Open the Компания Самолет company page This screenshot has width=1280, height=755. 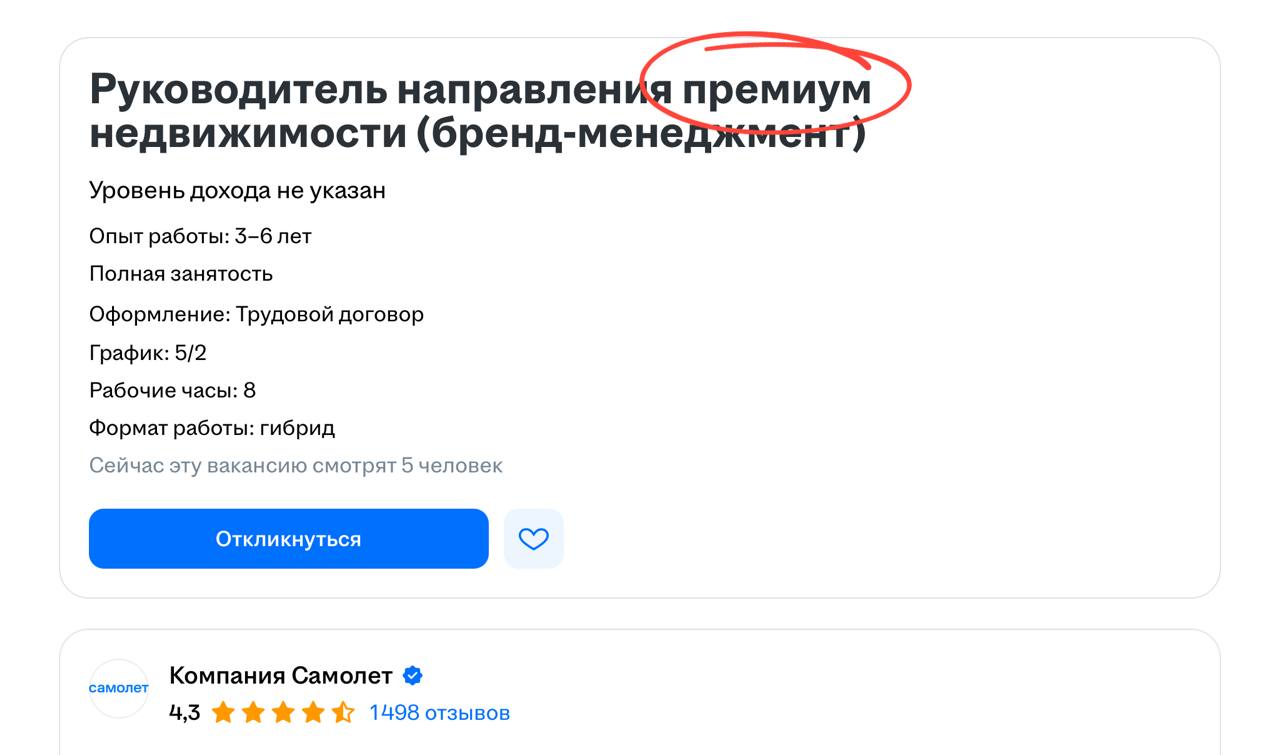pos(280,676)
